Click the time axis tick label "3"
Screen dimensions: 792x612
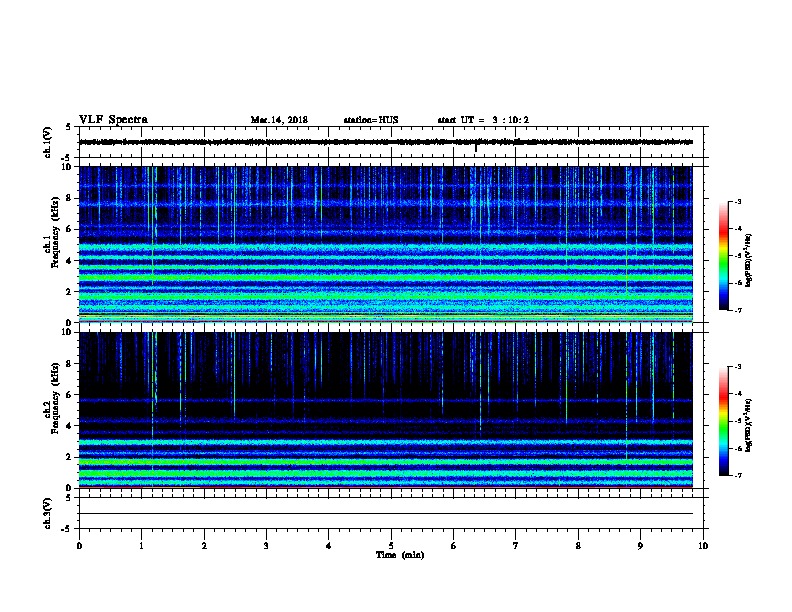(x=266, y=546)
